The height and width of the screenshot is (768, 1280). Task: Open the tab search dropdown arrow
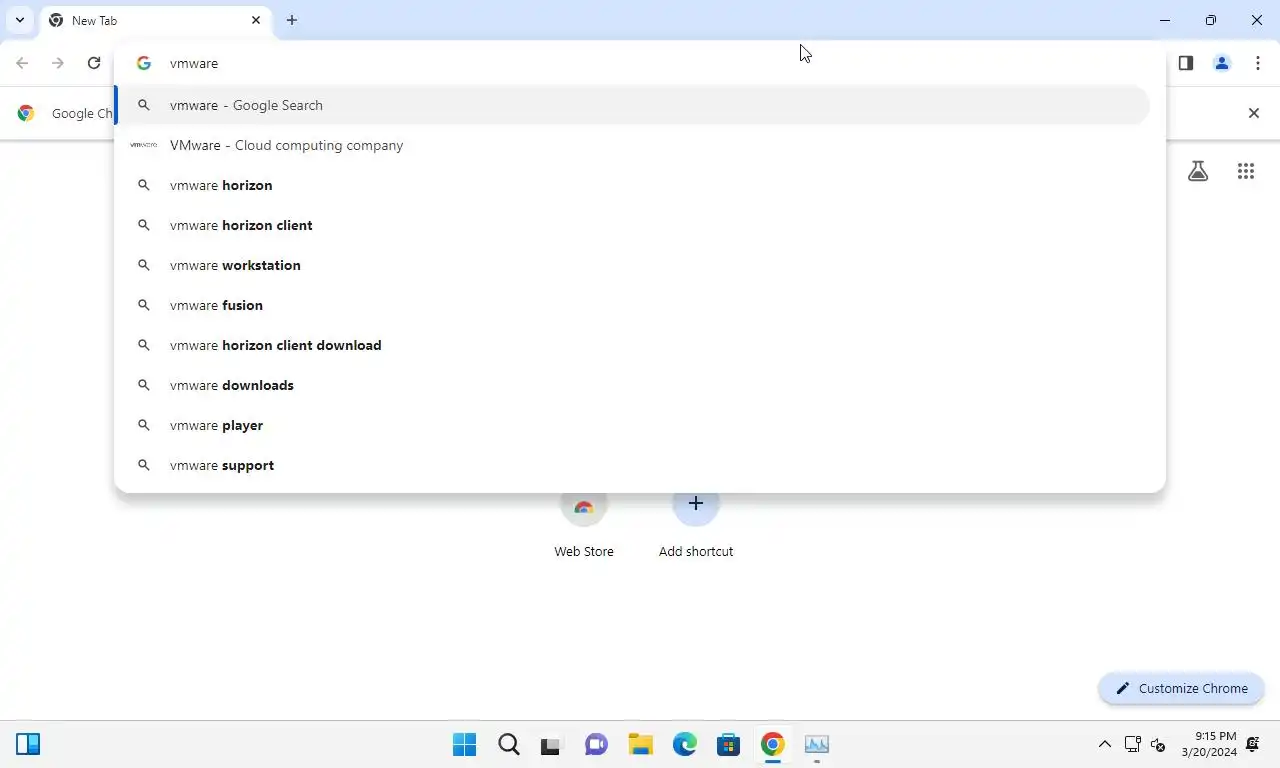pyautogui.click(x=20, y=20)
